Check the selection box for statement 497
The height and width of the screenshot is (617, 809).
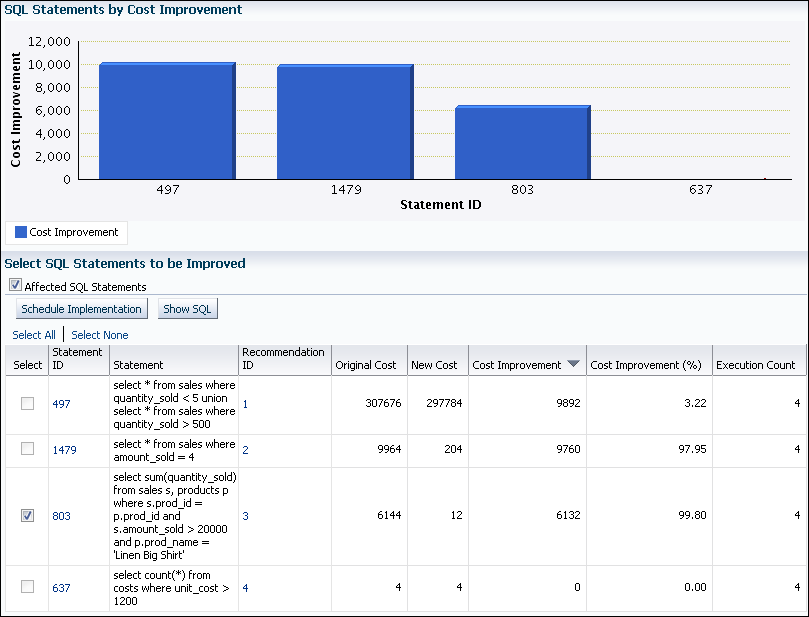click(x=27, y=404)
